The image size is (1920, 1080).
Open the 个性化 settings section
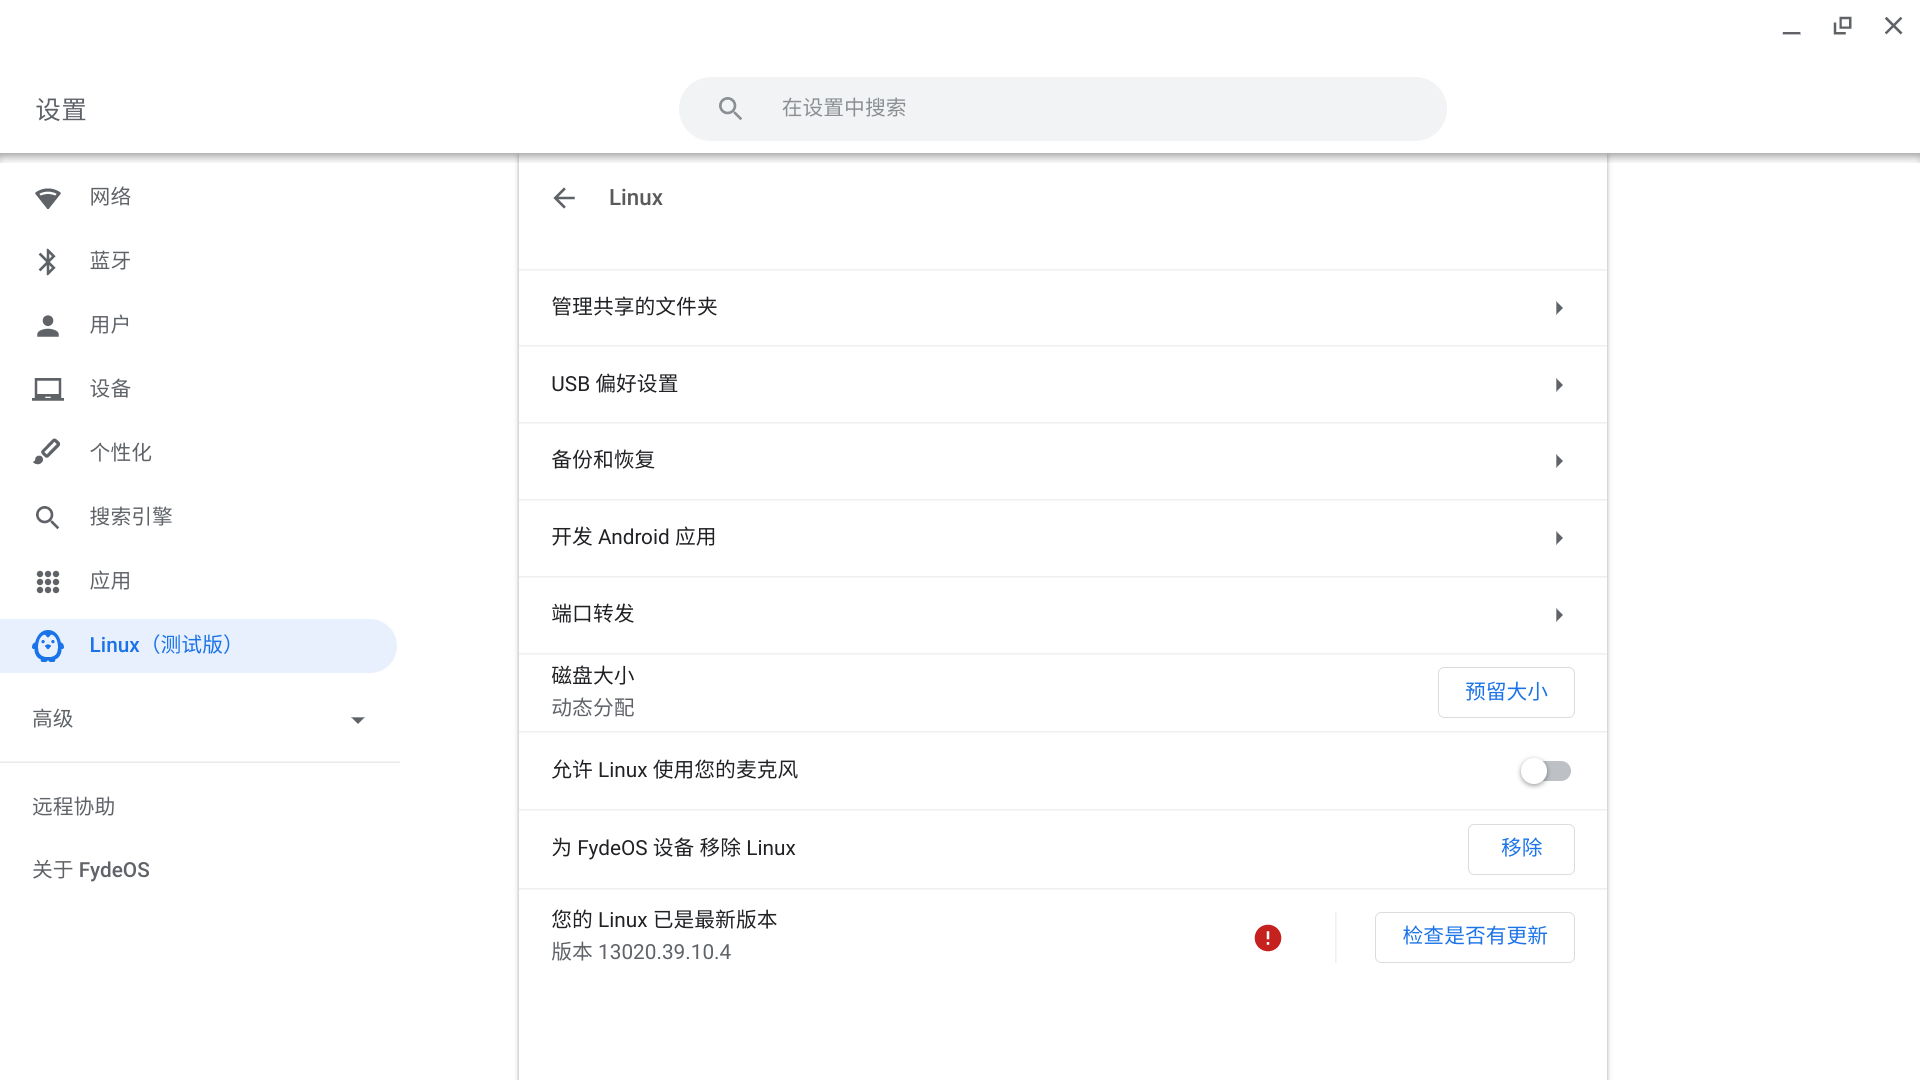[x=121, y=453]
